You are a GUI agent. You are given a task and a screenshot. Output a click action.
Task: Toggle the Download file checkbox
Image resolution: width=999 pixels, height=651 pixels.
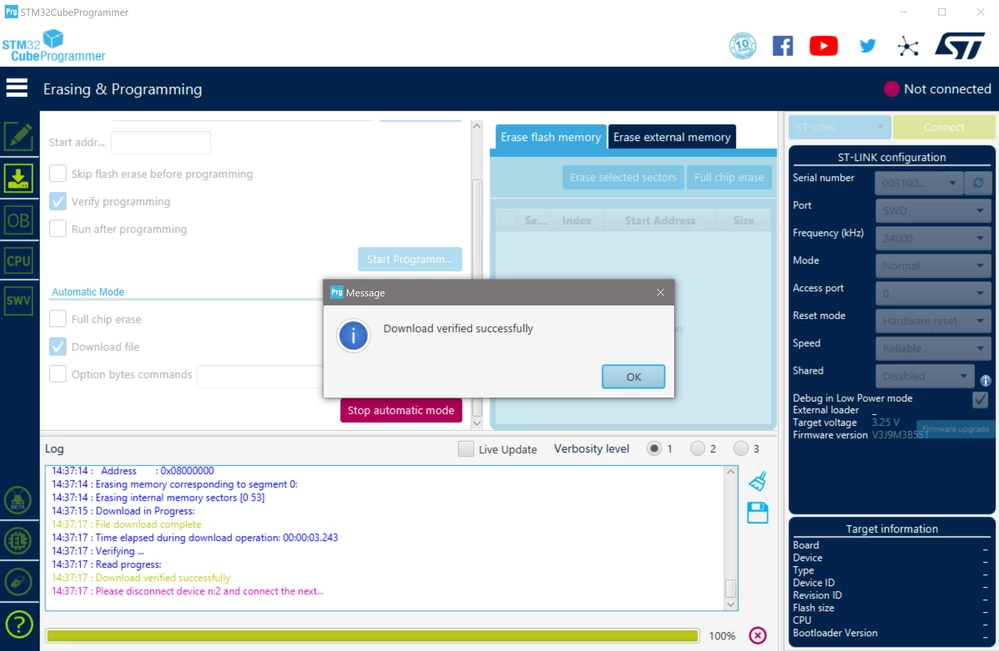pyautogui.click(x=58, y=347)
